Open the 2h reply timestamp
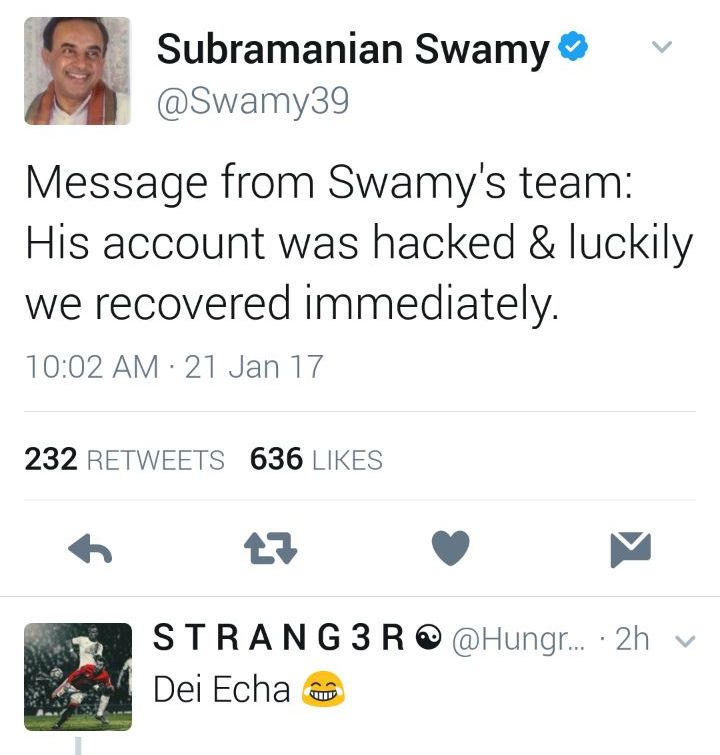 coord(632,639)
